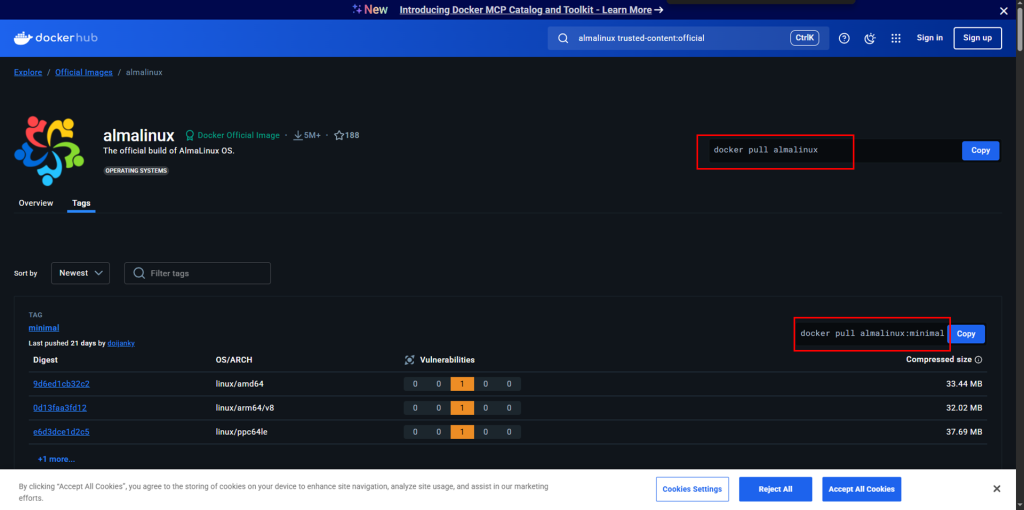Click the linux/ppc64le cell

(x=242, y=432)
